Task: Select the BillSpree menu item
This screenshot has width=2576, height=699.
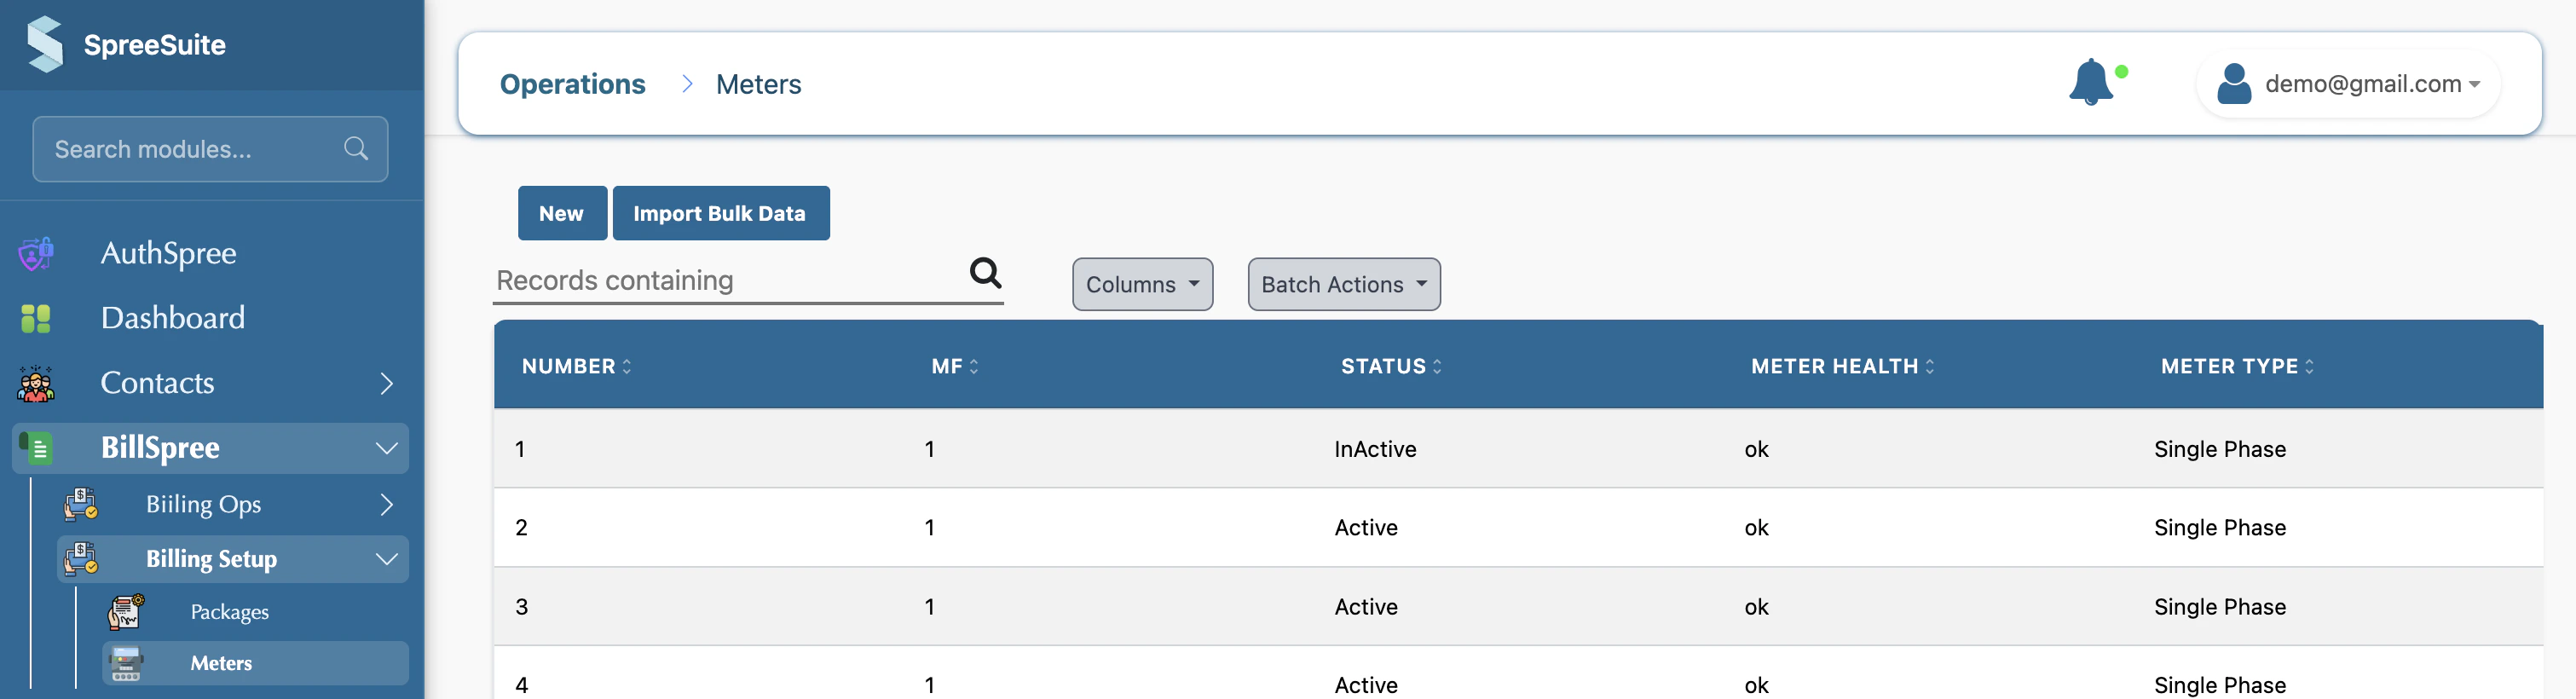Action: coord(160,448)
